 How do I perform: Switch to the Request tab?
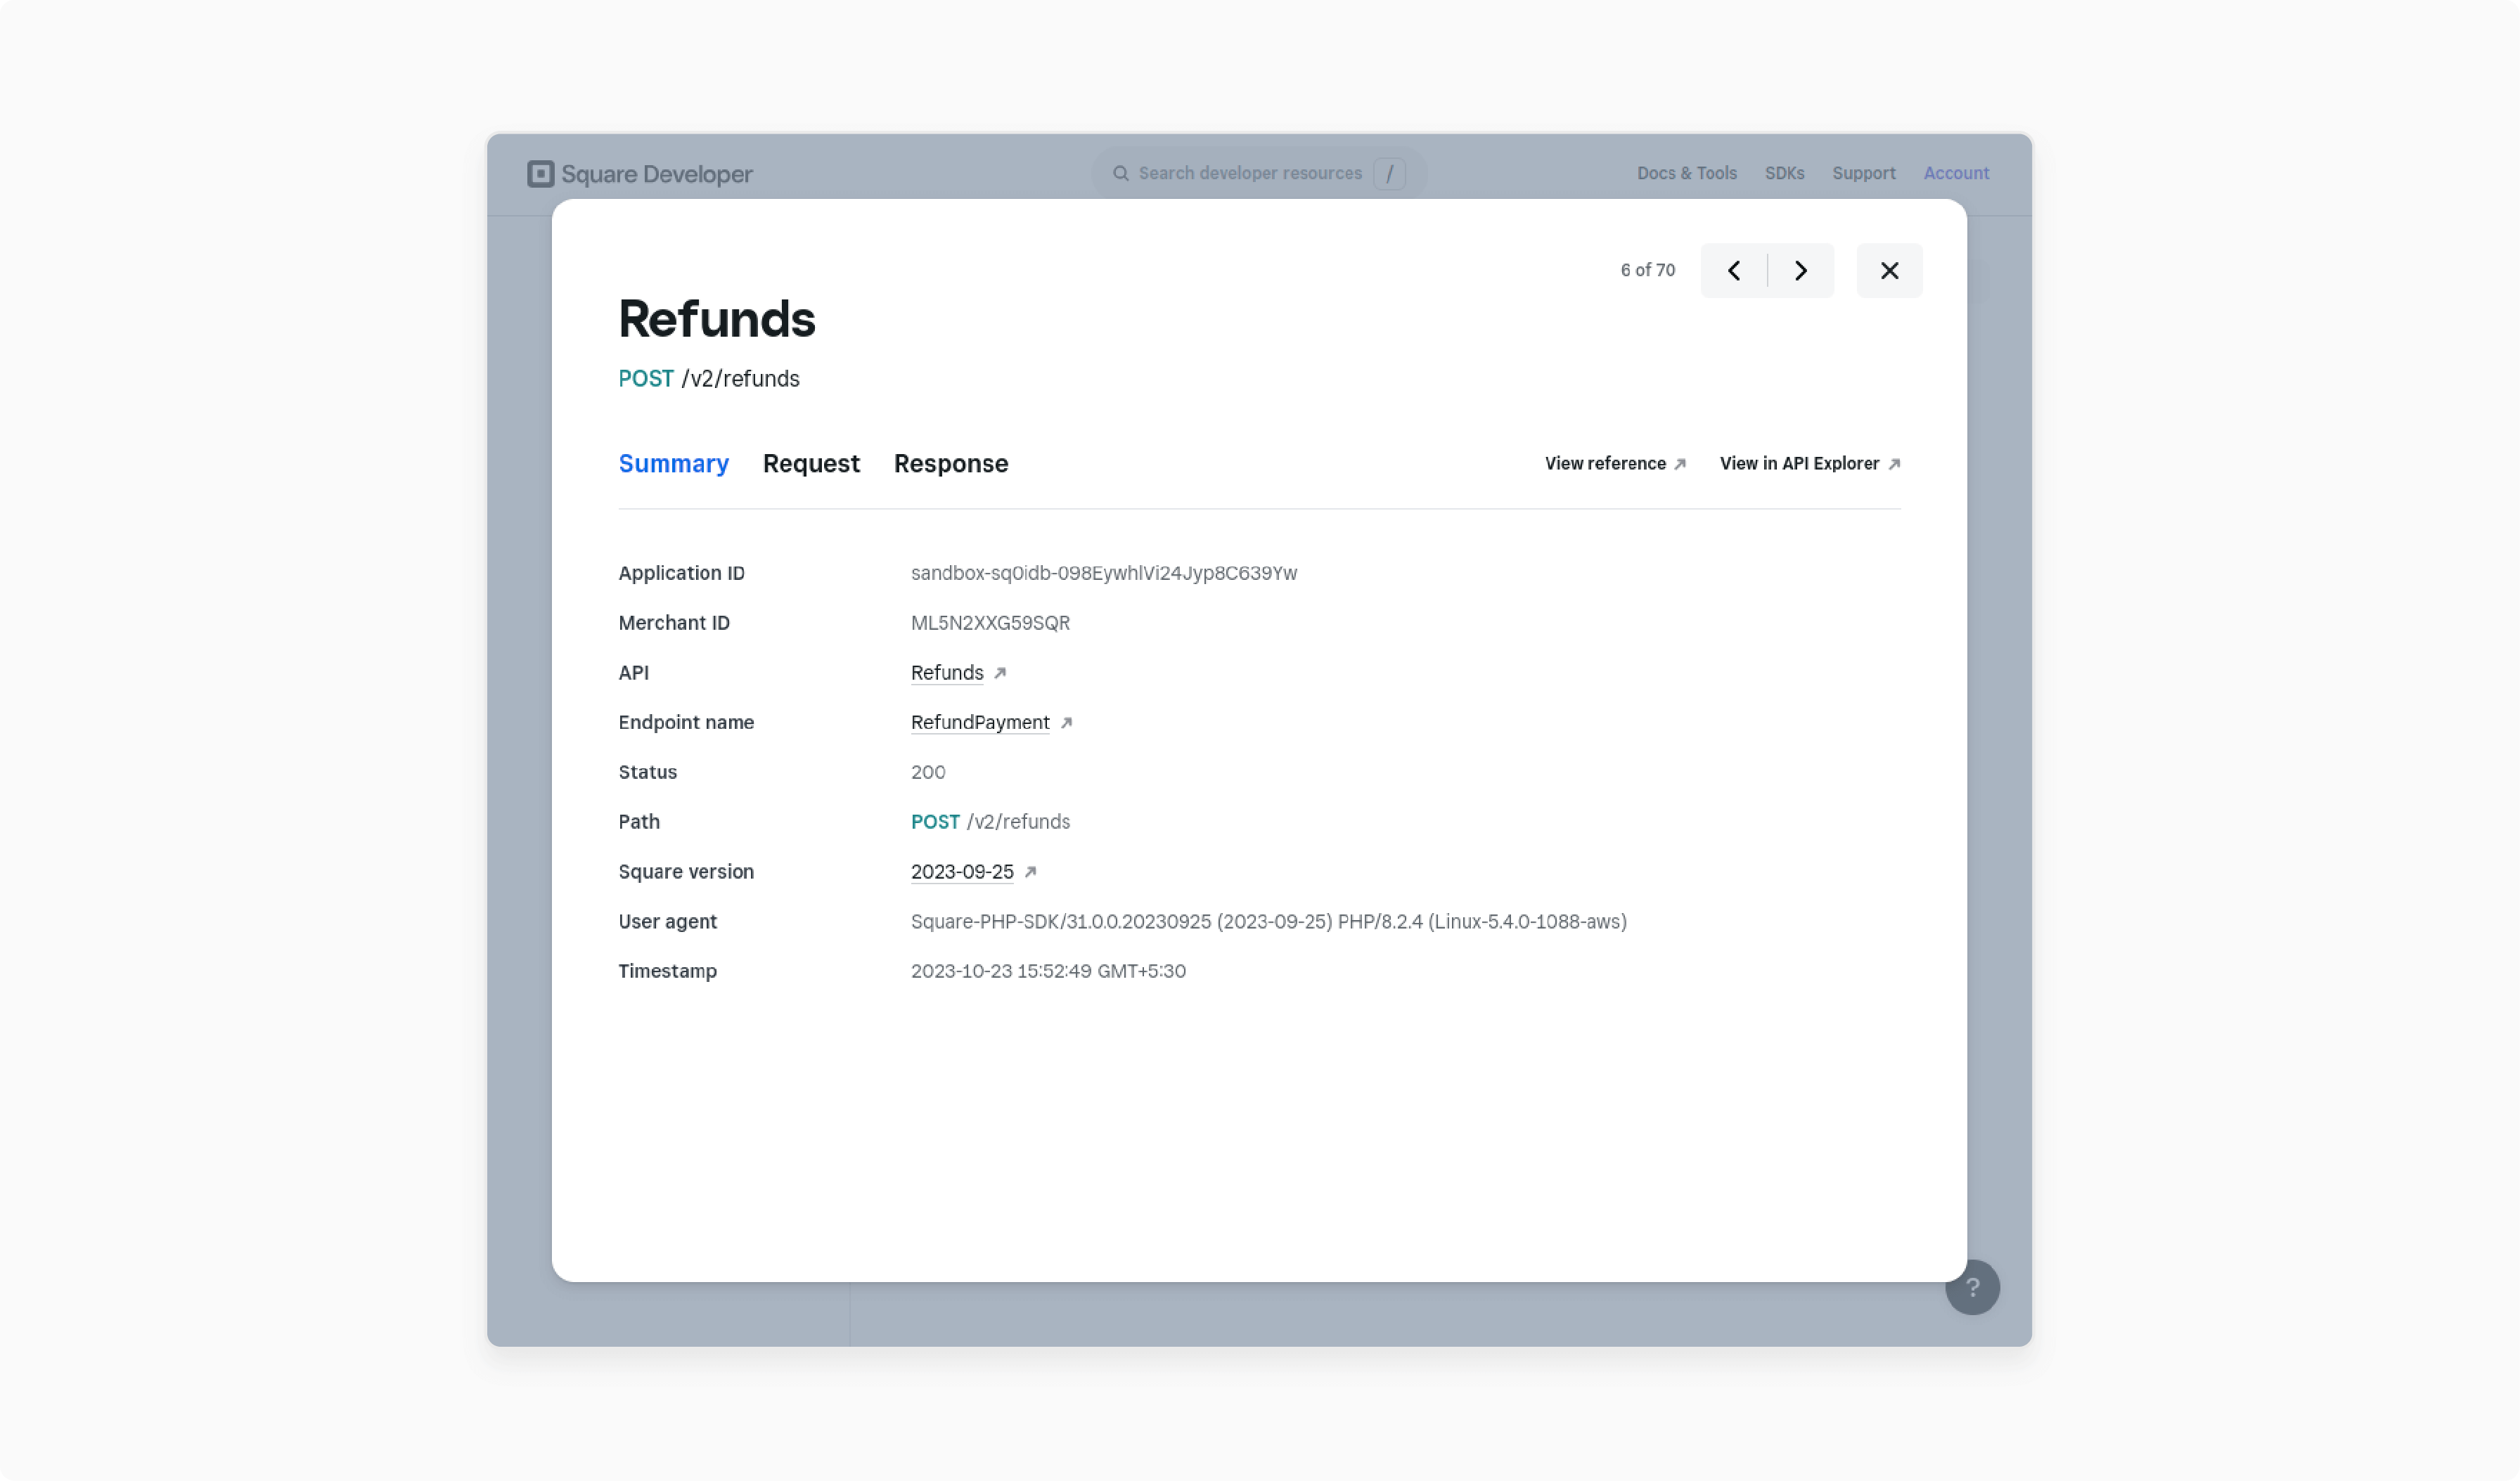811,463
